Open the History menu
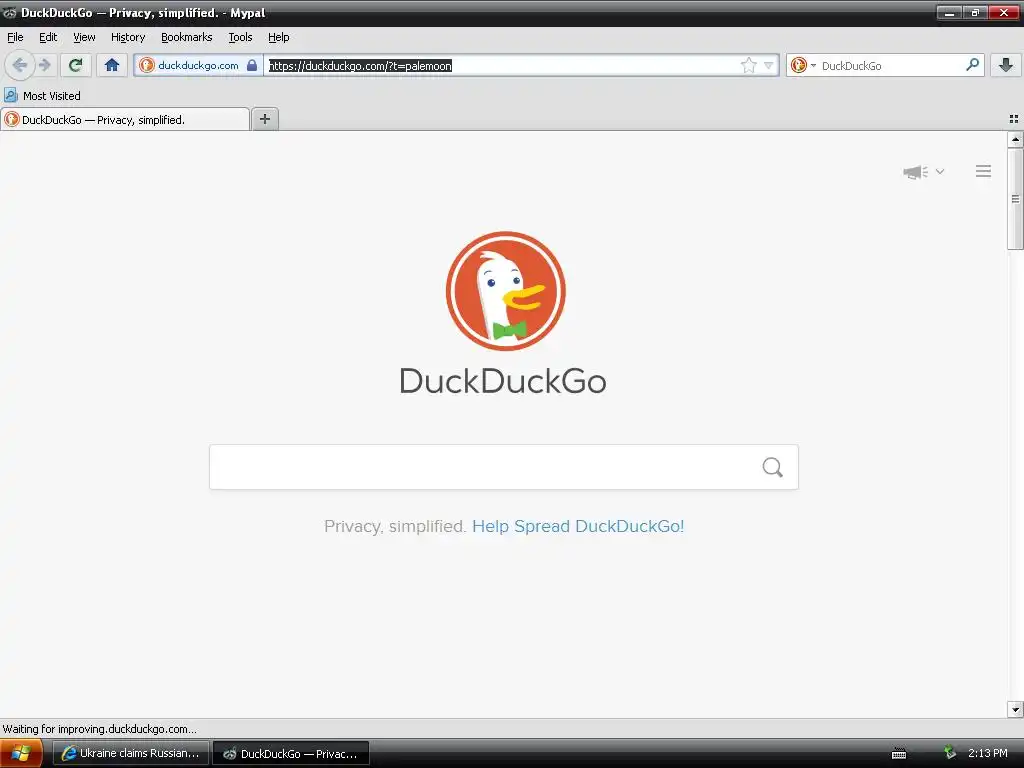 [128, 37]
